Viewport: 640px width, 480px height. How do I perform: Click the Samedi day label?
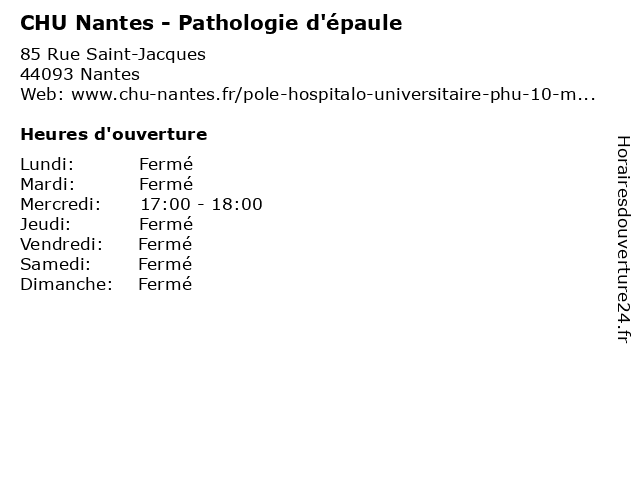click(55, 264)
